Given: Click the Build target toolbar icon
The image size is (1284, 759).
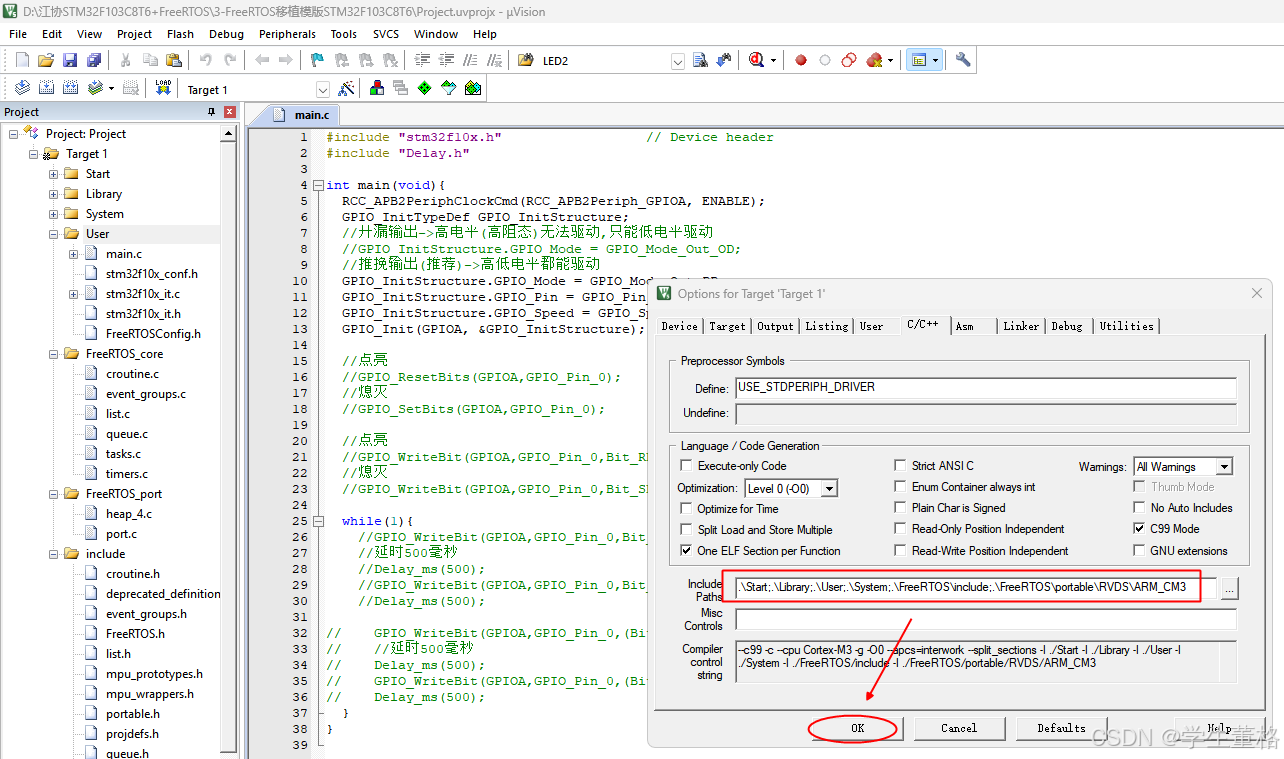Looking at the screenshot, I should (46, 88).
